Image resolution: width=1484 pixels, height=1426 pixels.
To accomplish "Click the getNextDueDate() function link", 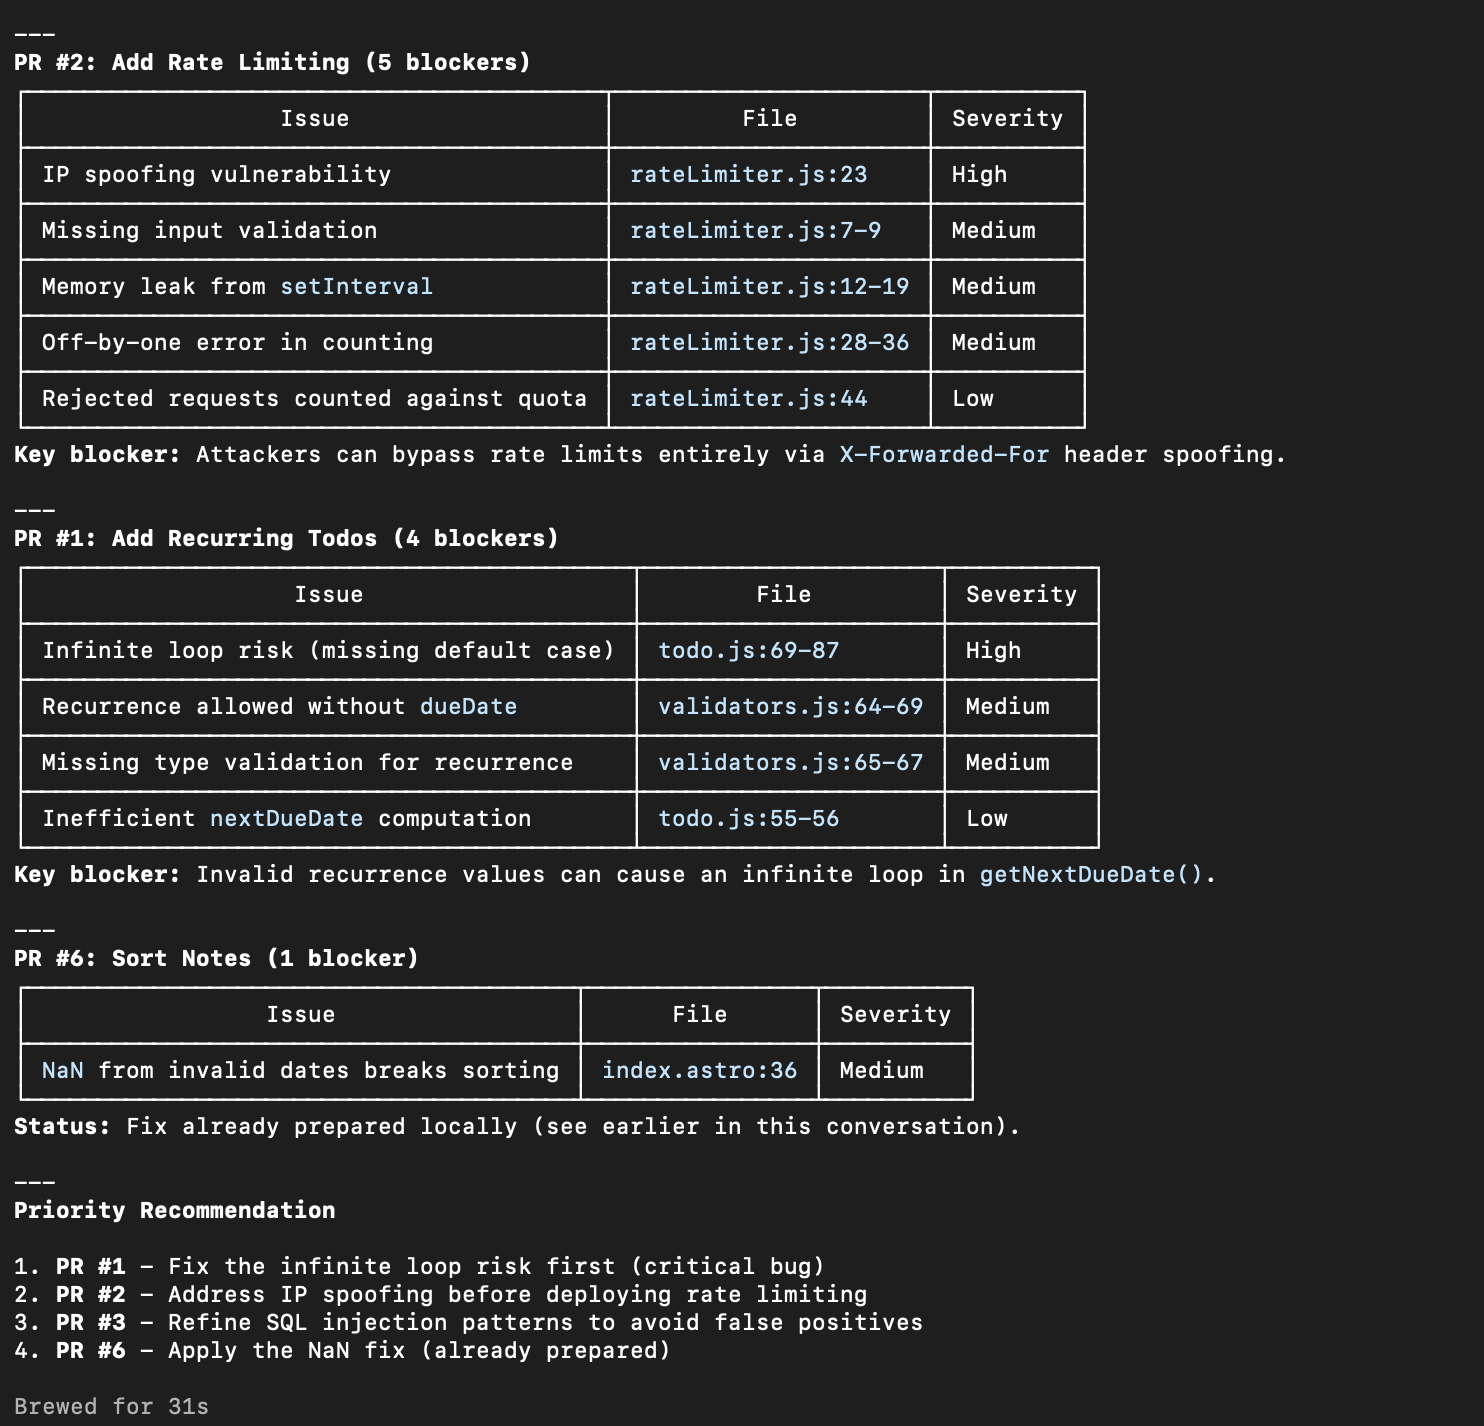I will tap(1093, 874).
